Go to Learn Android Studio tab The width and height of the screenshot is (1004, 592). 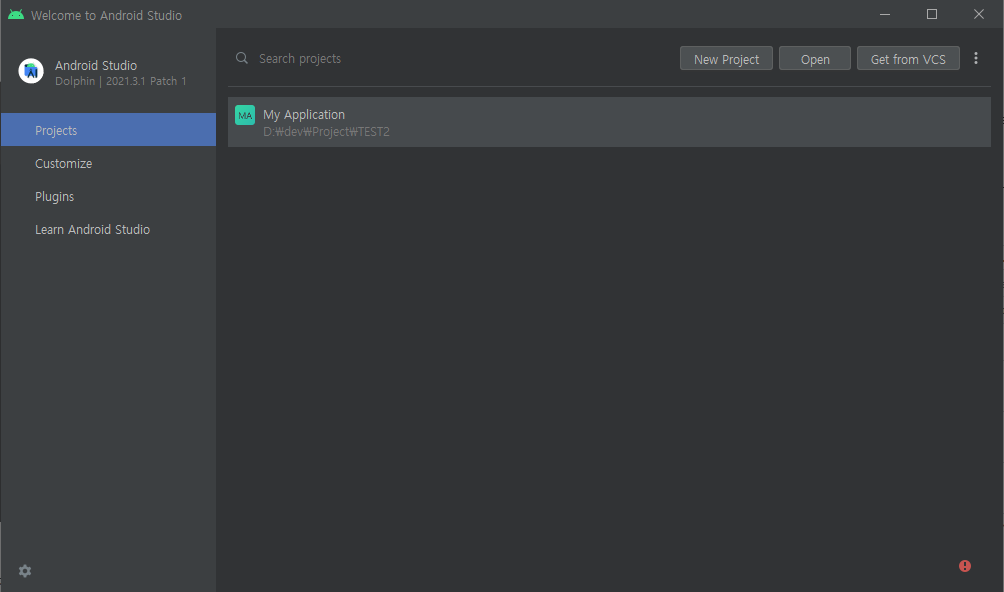[x=108, y=229]
